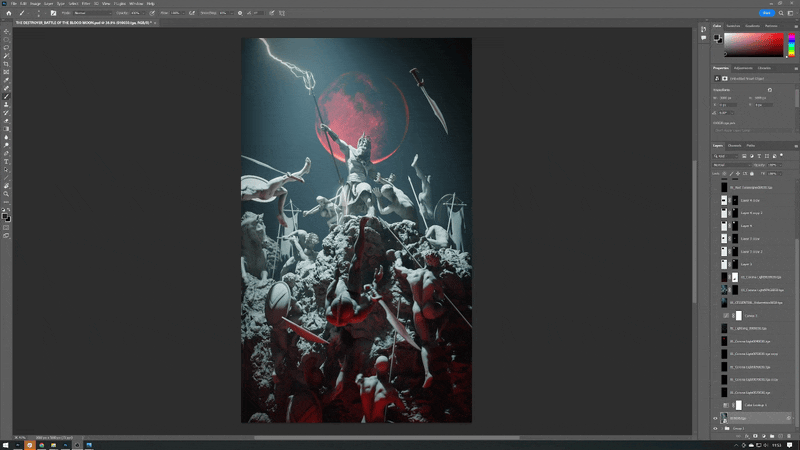Select the Hand tool
The image size is (800, 450).
pyautogui.click(x=6, y=186)
